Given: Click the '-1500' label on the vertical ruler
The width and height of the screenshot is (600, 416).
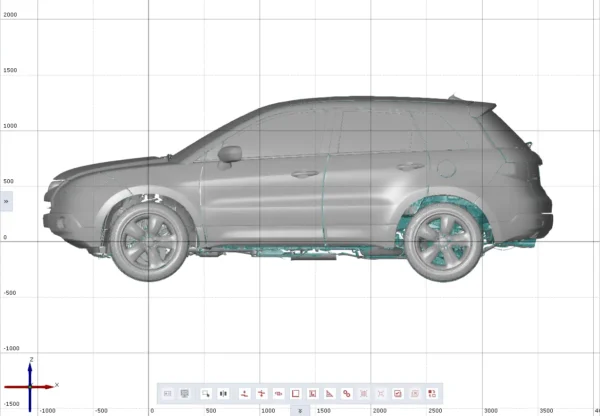Looking at the screenshot, I should [11, 404].
